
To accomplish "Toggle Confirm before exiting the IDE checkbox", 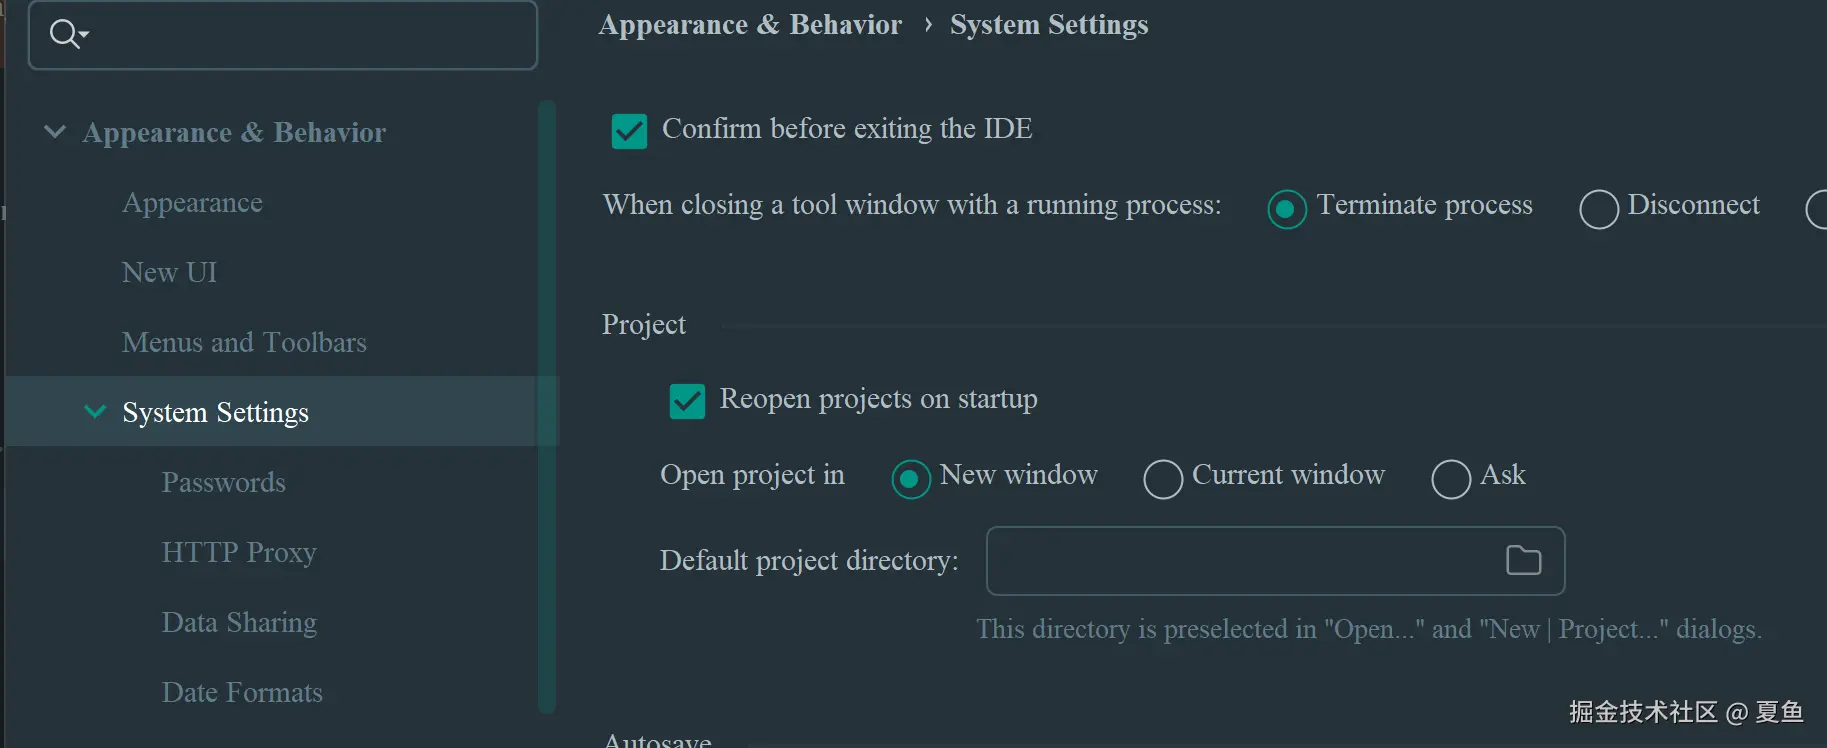I will tap(629, 131).
